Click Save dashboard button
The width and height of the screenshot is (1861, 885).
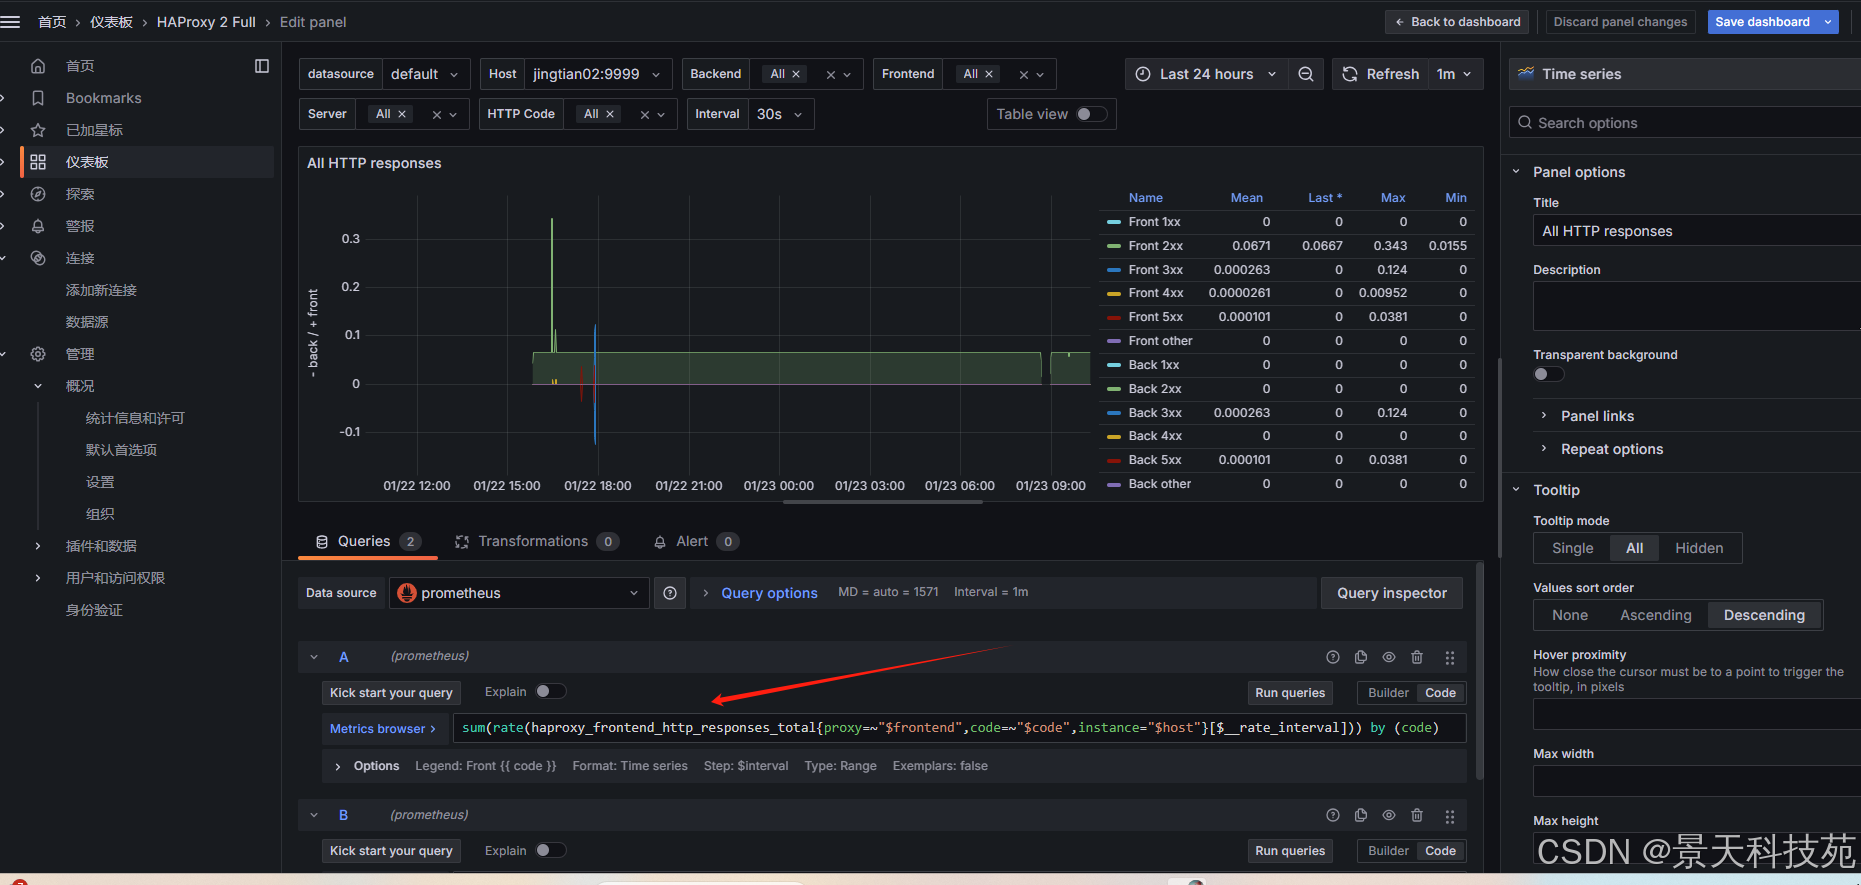[1762, 22]
